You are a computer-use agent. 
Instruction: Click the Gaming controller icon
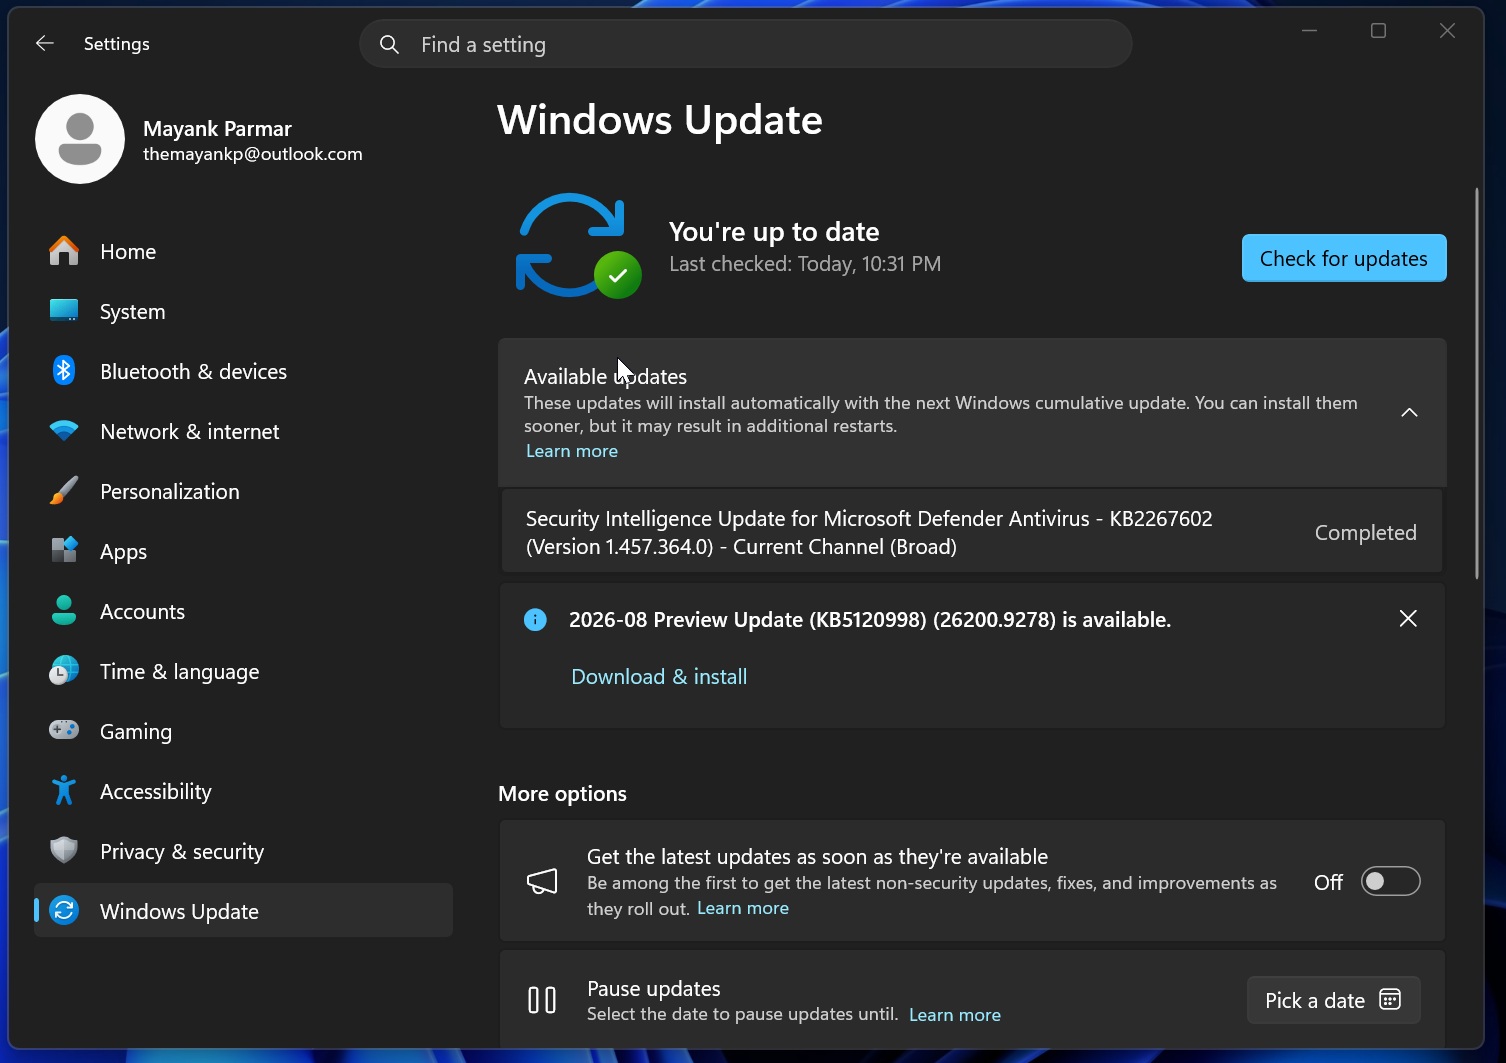(64, 731)
